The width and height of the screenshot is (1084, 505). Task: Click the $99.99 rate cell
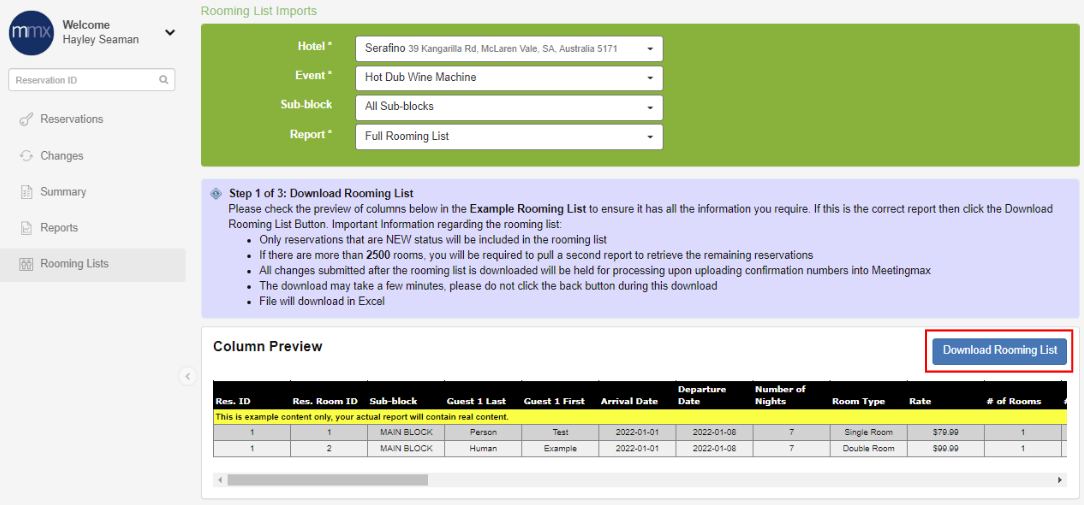point(945,448)
